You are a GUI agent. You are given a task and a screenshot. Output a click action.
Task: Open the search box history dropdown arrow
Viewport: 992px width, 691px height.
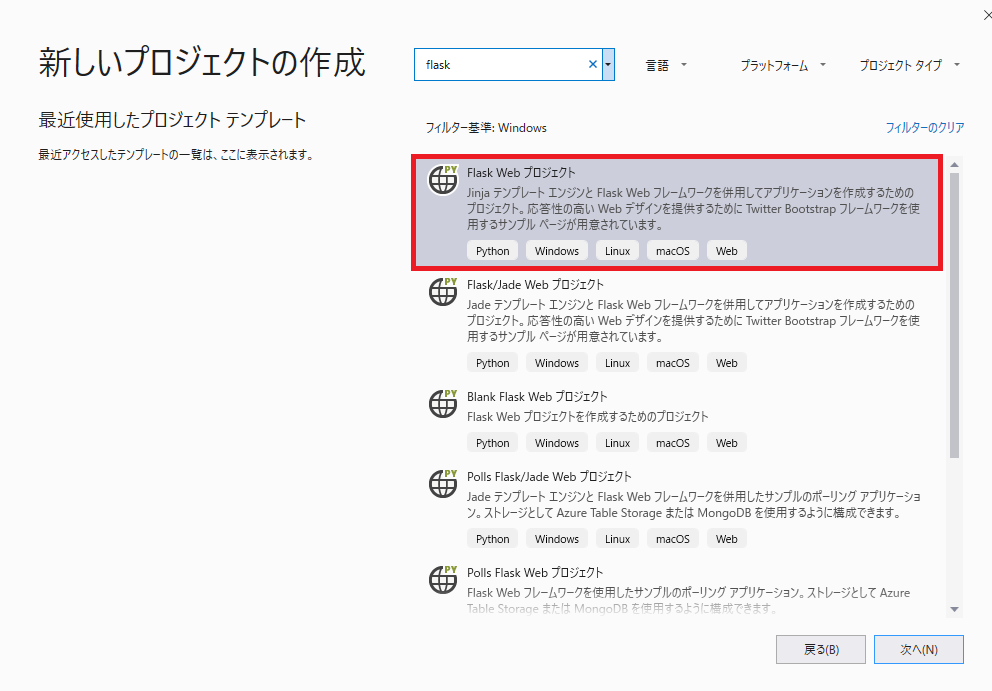tap(608, 65)
